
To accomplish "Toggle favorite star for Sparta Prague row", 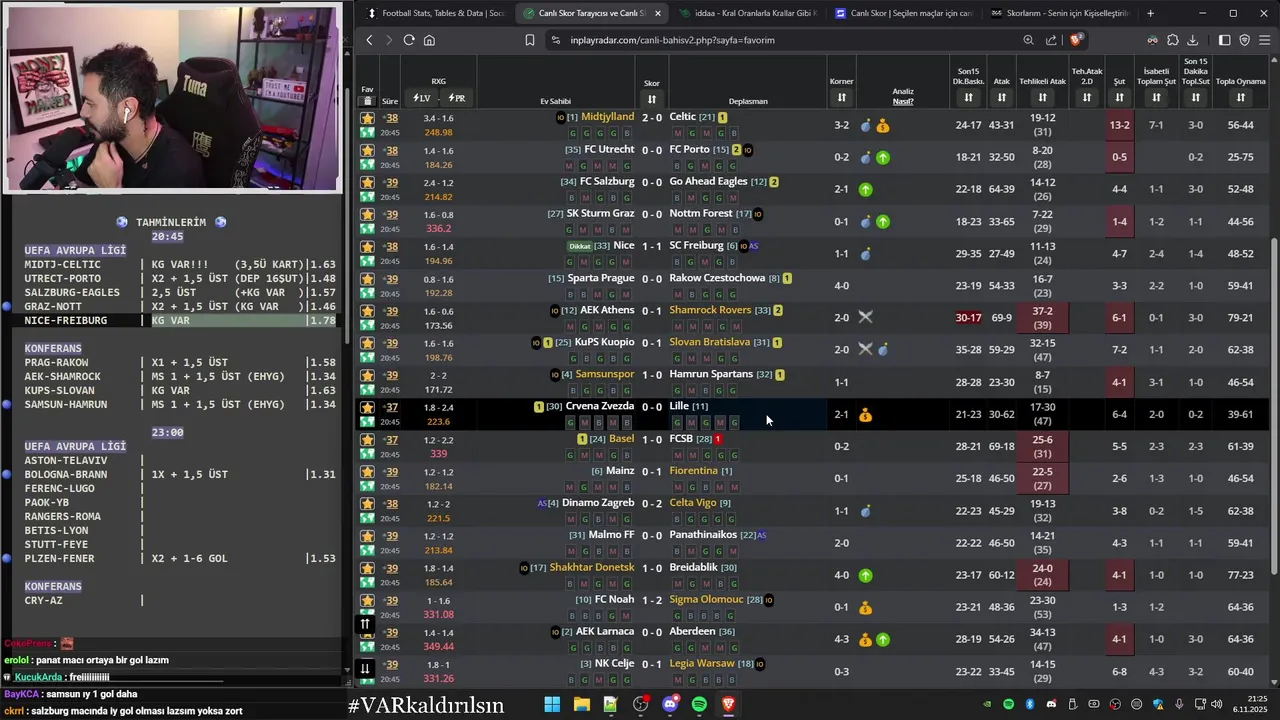I will coord(368,279).
